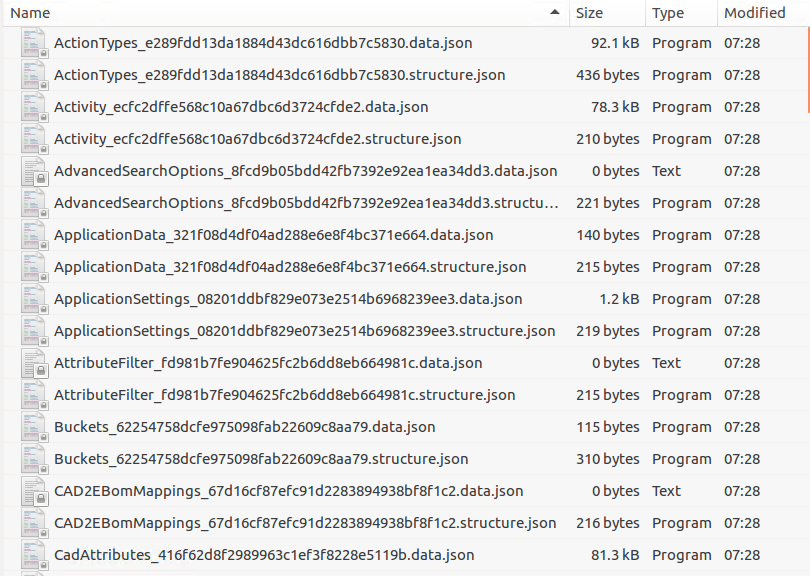Click locked icon of CAD2EBomMappings data.json
This screenshot has width=810, height=576.
click(33, 491)
